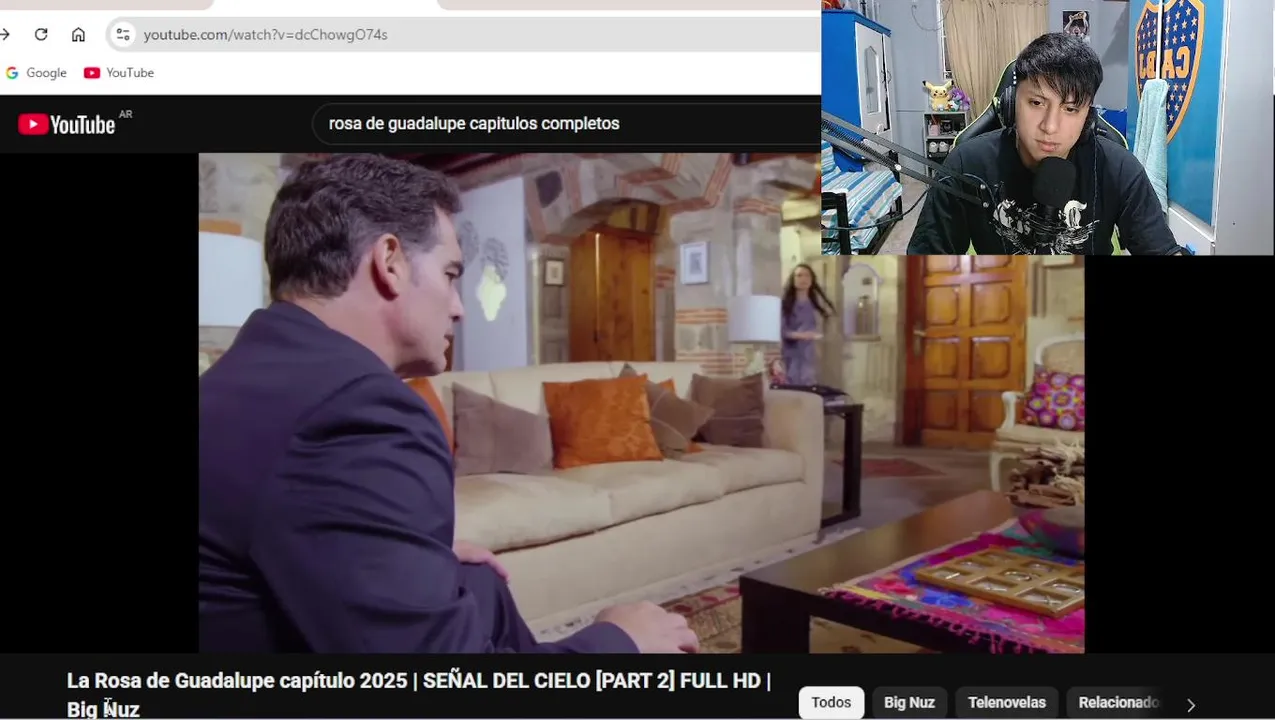This screenshot has width=1275, height=720.
Task: Select the Todos filter chip
Action: [x=831, y=702]
